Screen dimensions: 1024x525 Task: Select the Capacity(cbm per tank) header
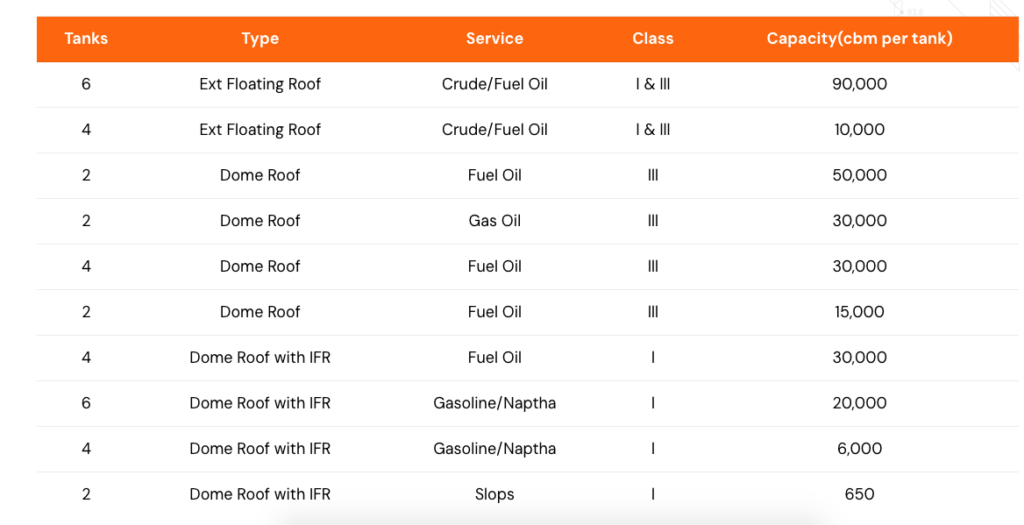(859, 39)
